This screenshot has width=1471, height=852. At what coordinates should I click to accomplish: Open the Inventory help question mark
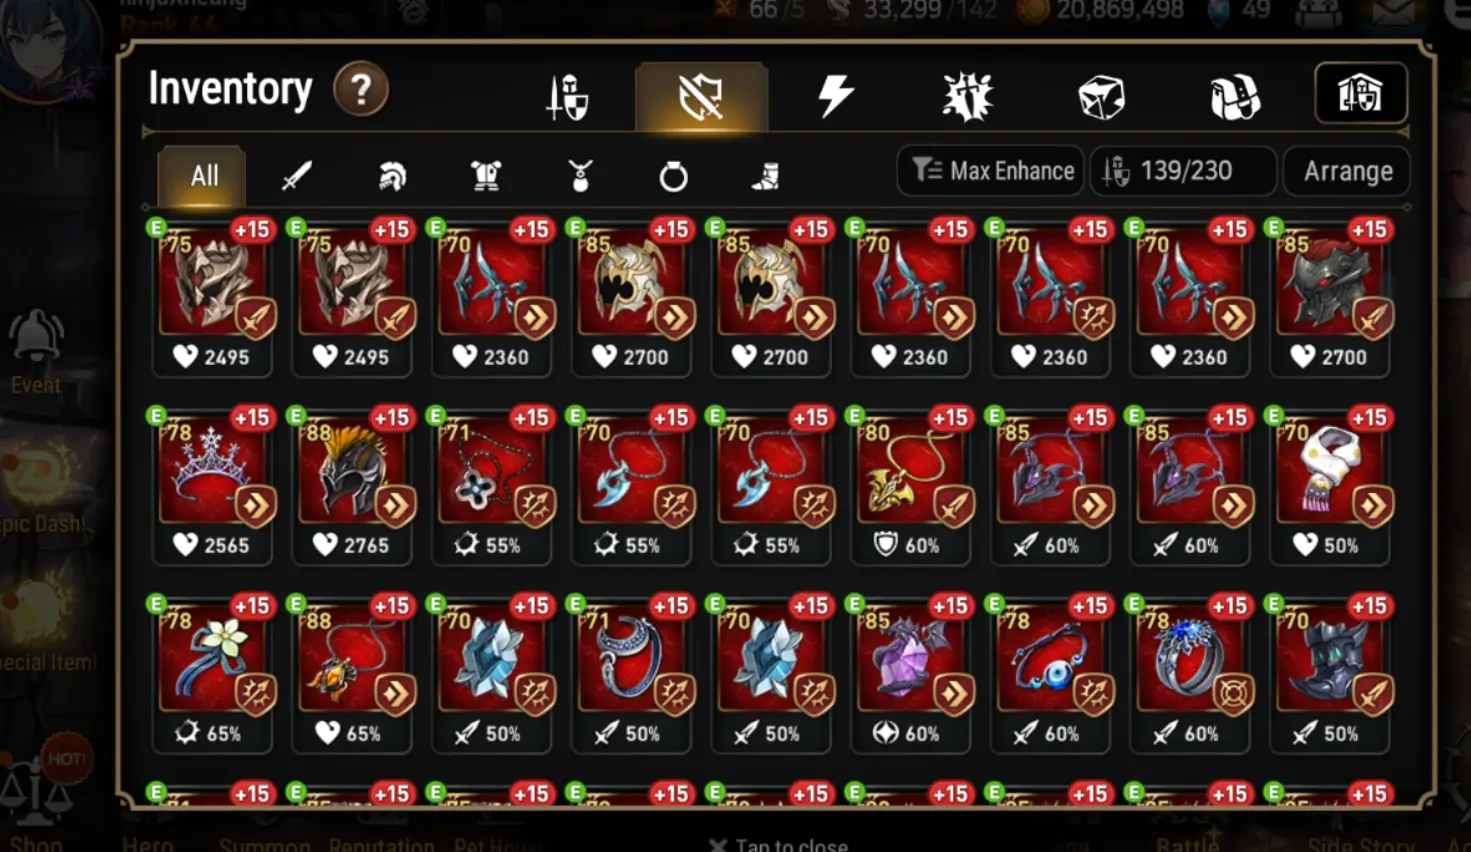point(361,90)
